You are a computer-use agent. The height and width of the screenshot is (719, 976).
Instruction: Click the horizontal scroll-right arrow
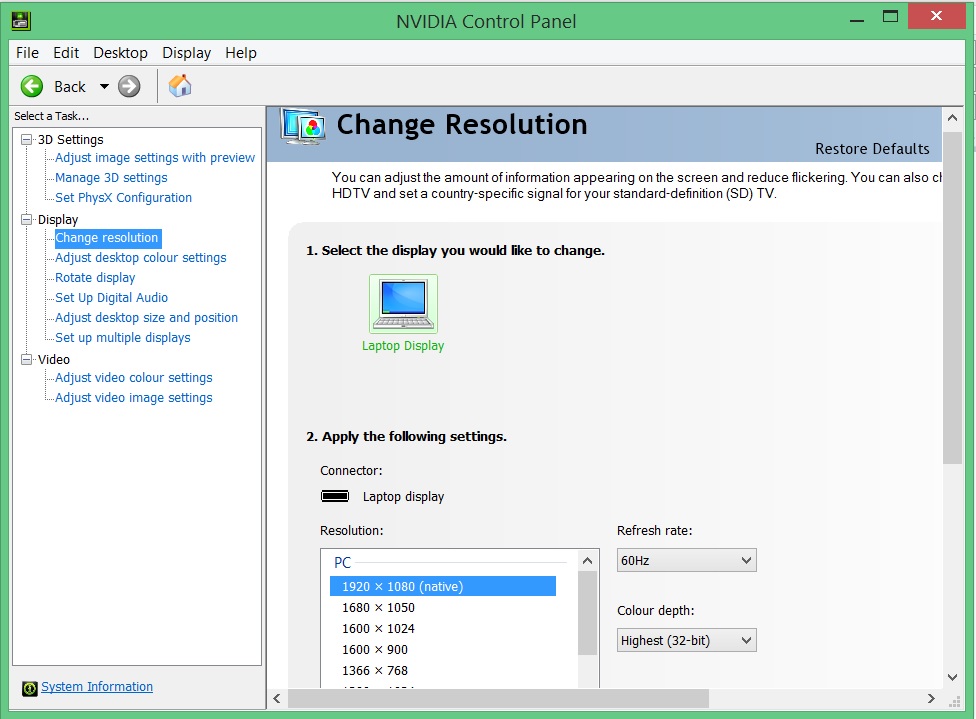(x=931, y=698)
